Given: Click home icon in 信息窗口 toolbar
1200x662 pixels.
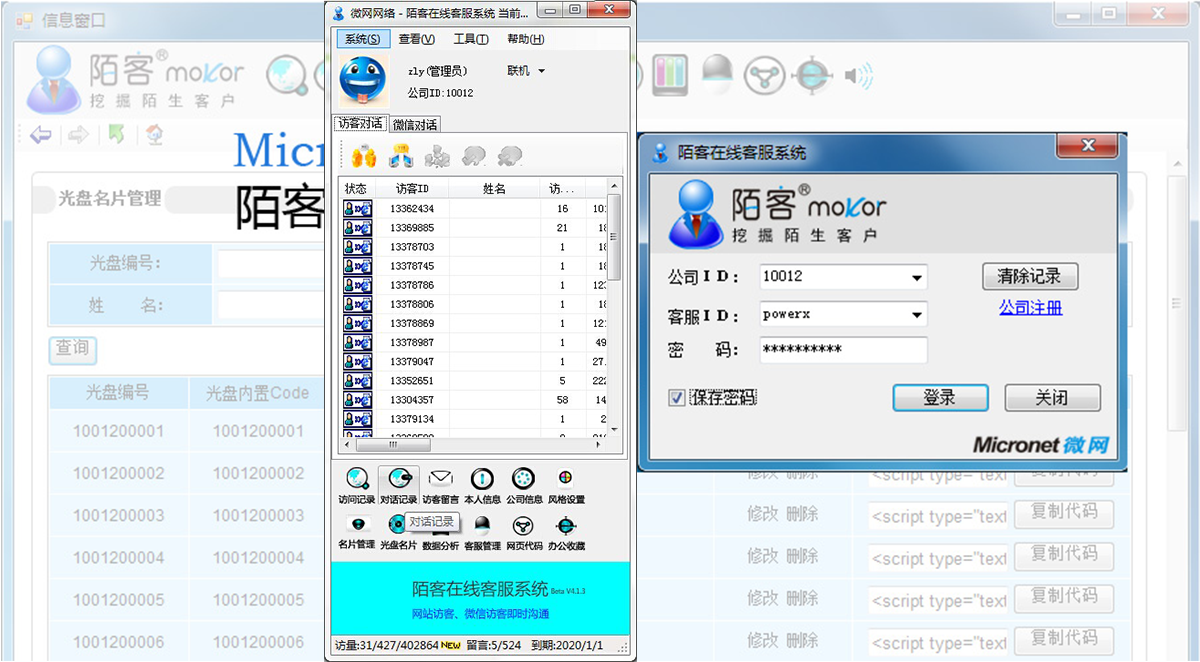Looking at the screenshot, I should click(x=154, y=134).
